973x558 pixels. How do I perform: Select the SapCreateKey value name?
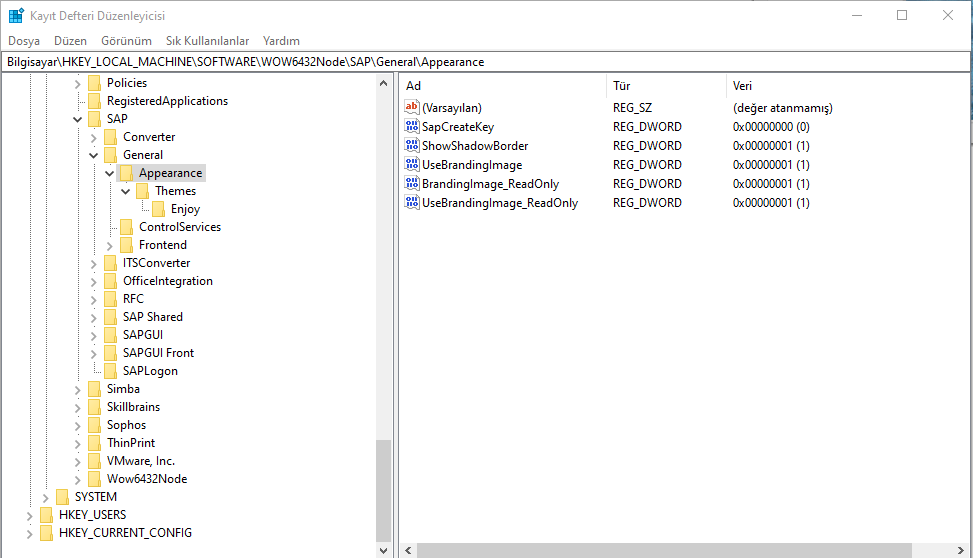tap(458, 127)
